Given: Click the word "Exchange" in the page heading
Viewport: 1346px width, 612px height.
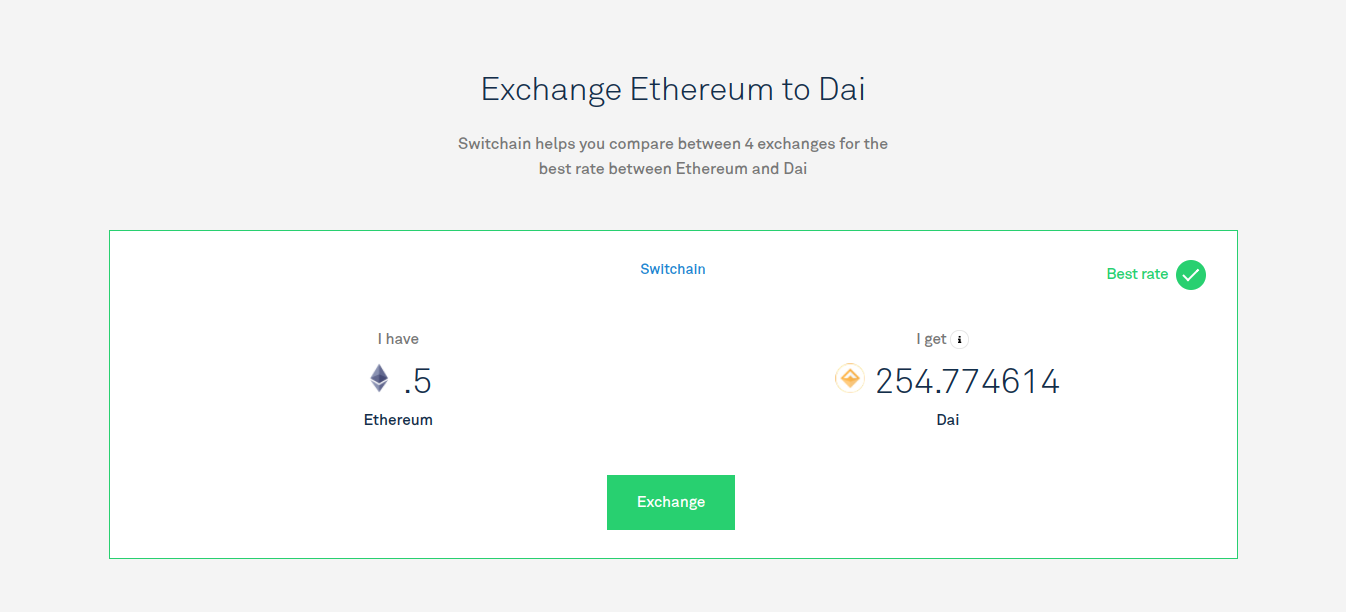Looking at the screenshot, I should [x=550, y=90].
